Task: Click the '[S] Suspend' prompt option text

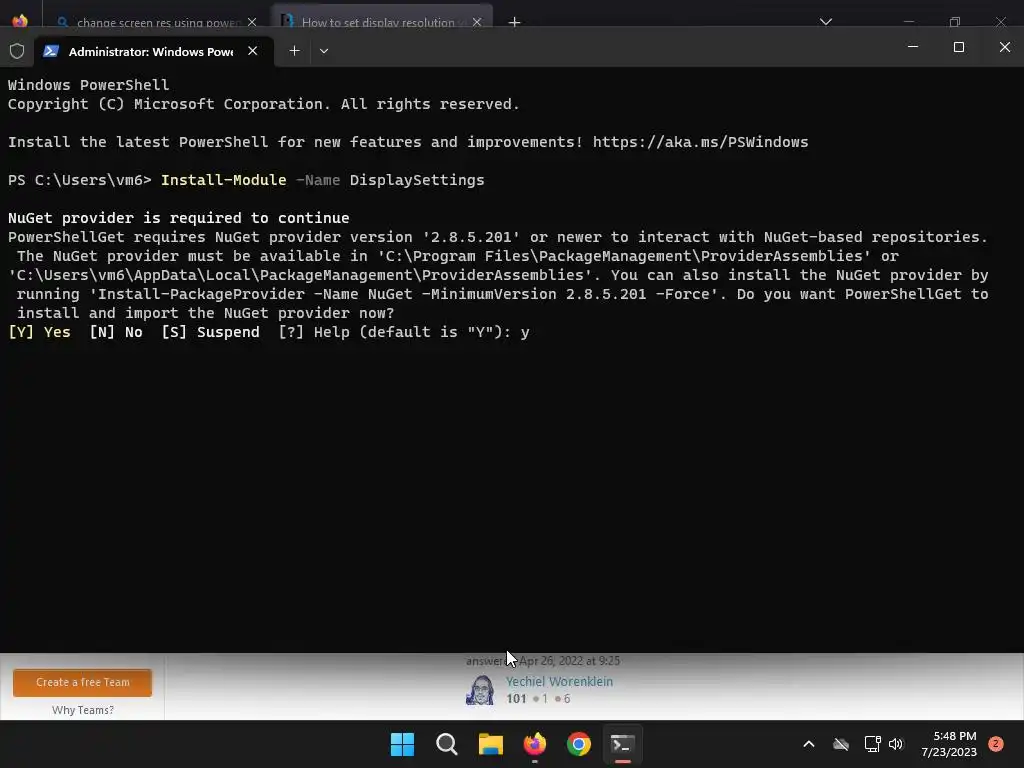Action: coord(210,332)
